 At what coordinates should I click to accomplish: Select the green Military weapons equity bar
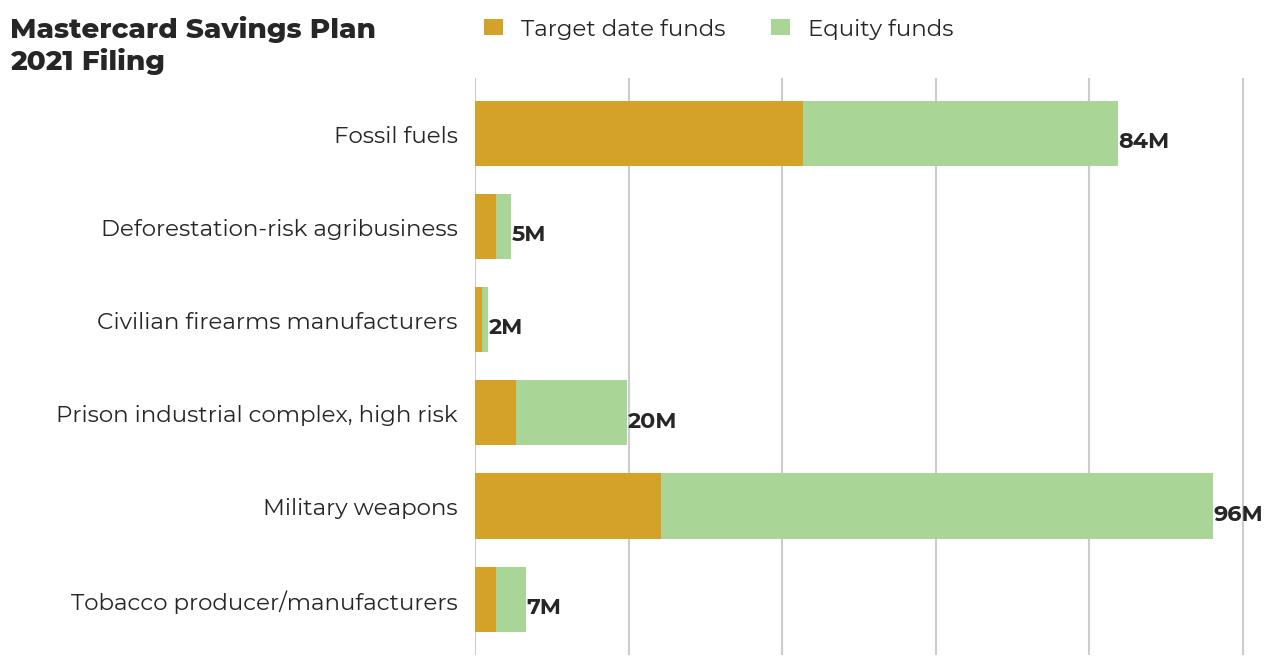pyautogui.click(x=937, y=506)
